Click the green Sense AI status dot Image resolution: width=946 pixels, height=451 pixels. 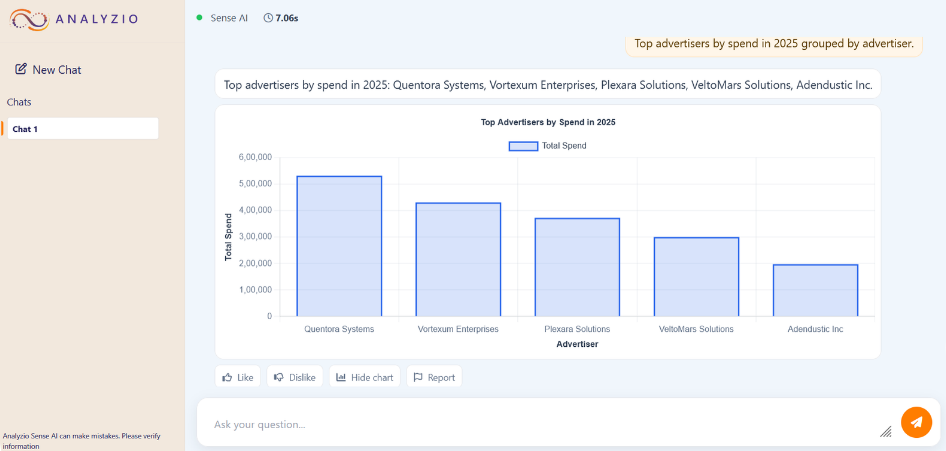(x=200, y=18)
